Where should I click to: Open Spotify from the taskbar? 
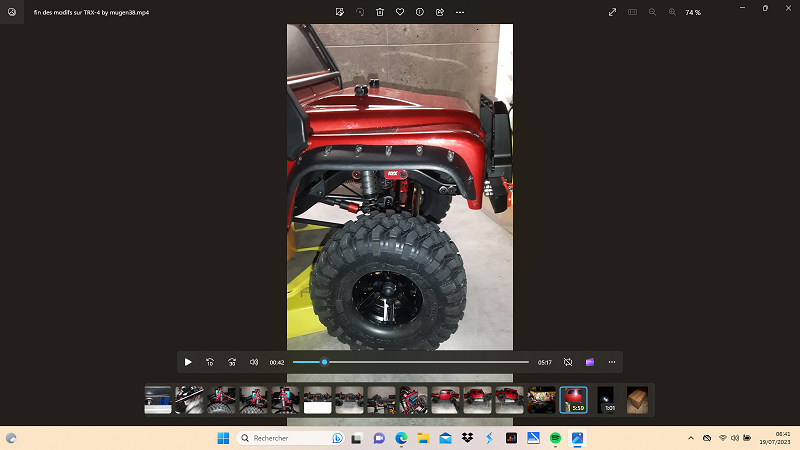[x=555, y=438]
